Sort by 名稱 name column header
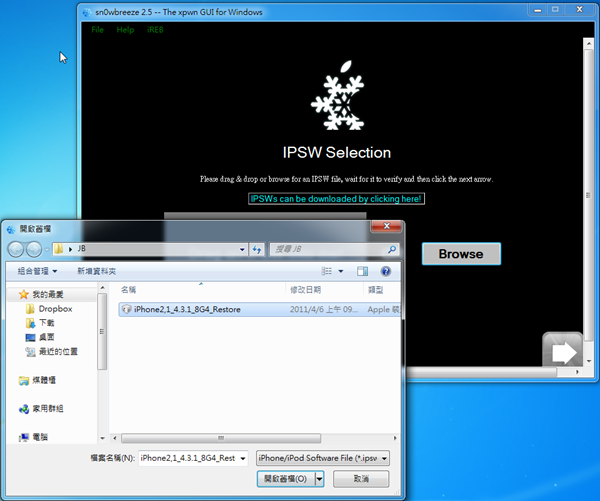This screenshot has width=600, height=501. coord(128,290)
